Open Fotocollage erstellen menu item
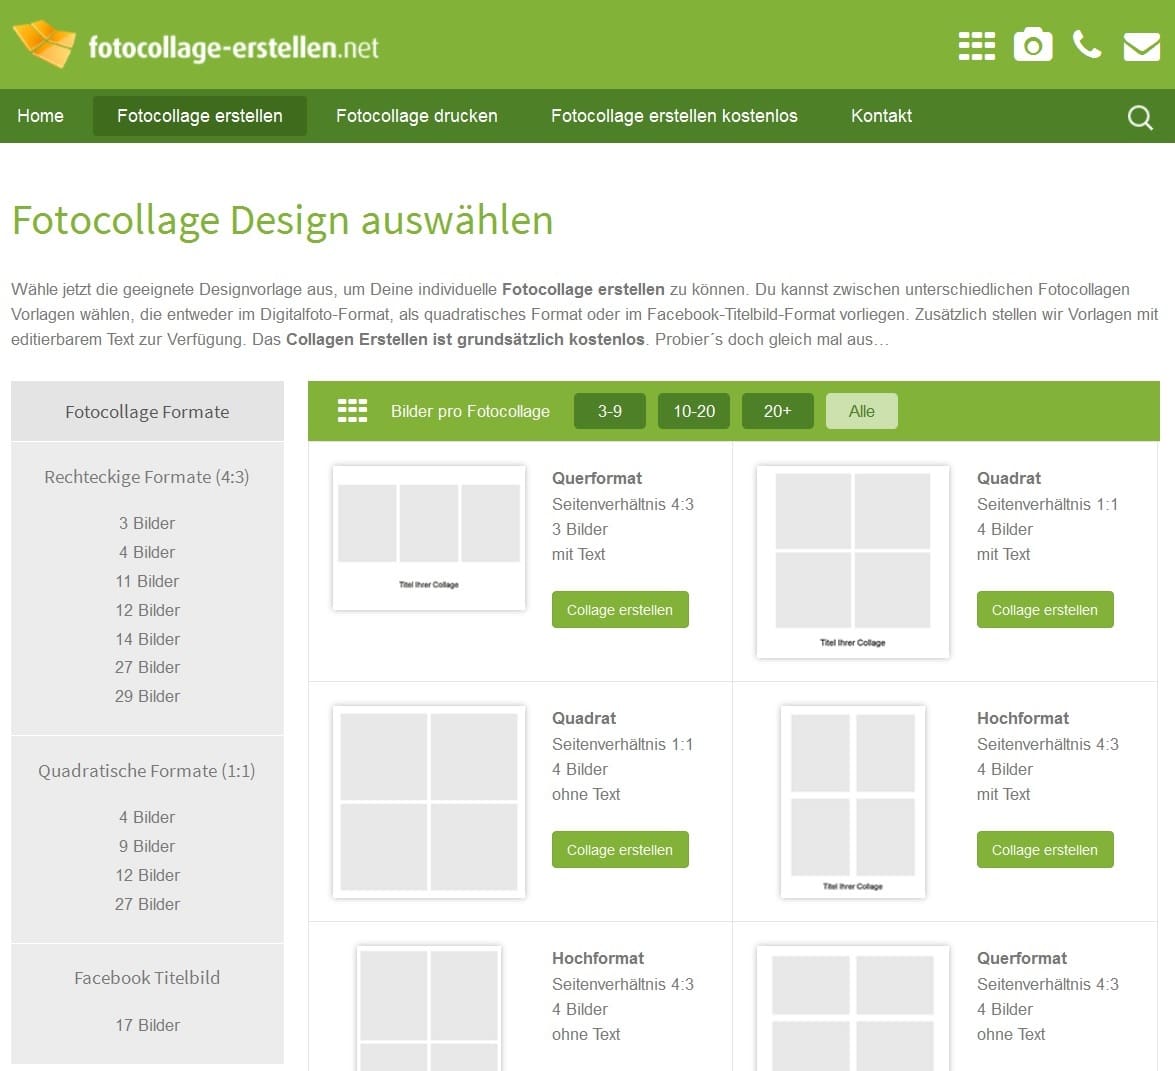Image resolution: width=1175 pixels, height=1071 pixels. pos(199,116)
